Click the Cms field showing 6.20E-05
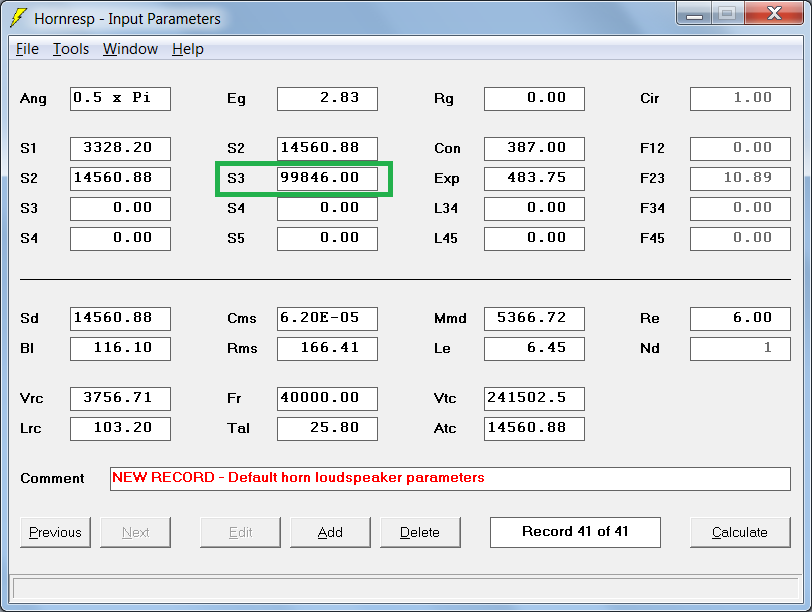The image size is (812, 612). pyautogui.click(x=327, y=319)
